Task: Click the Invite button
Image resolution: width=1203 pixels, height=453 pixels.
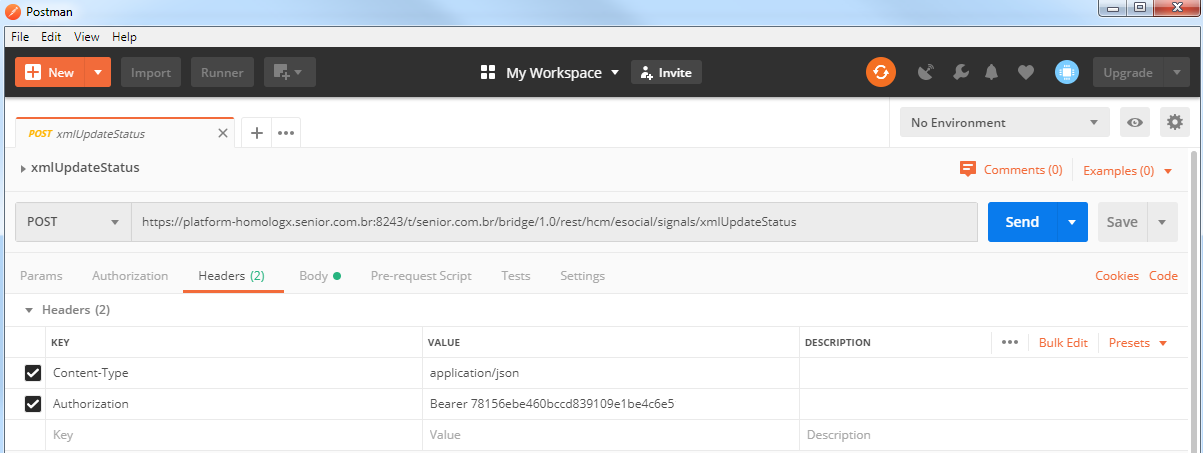Action: pos(666,72)
